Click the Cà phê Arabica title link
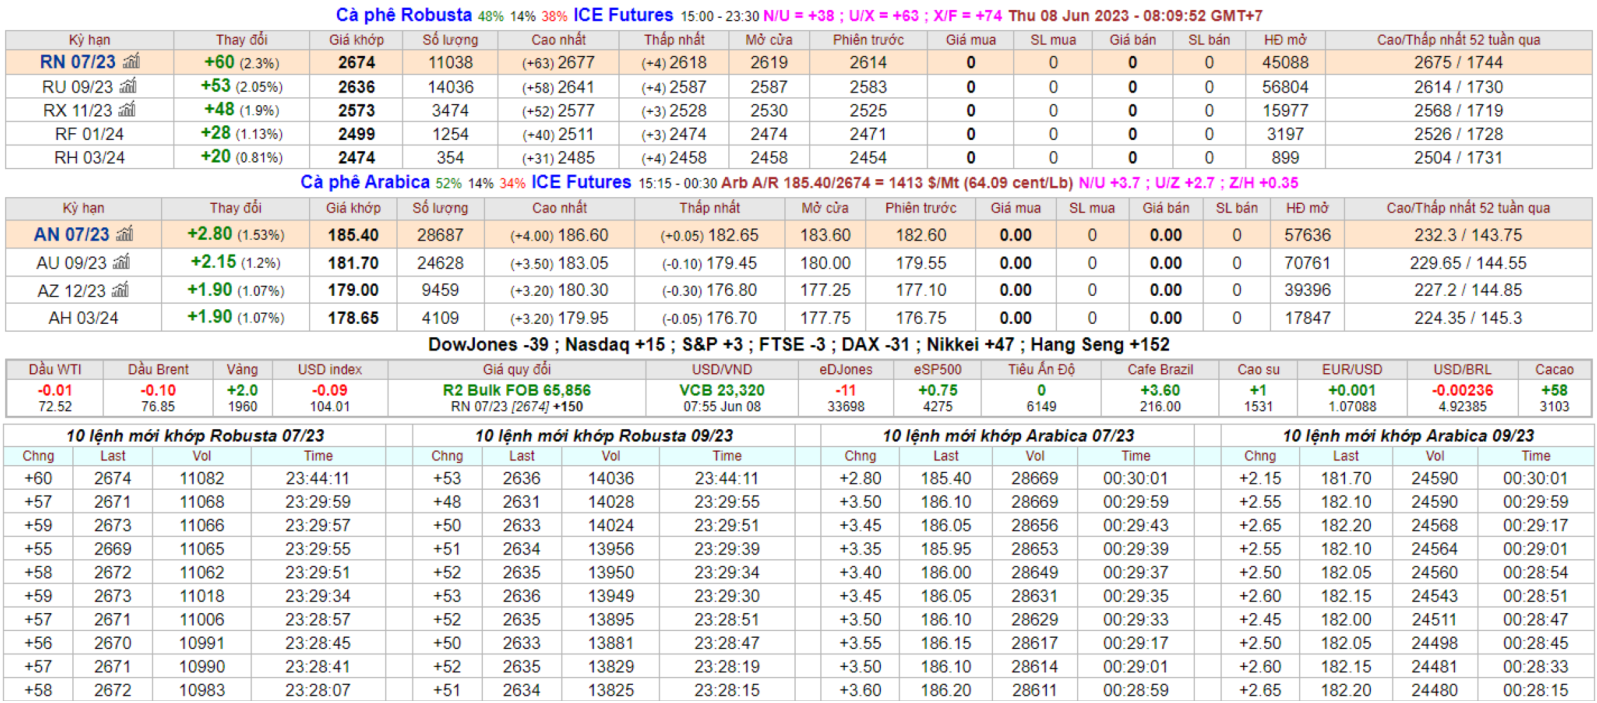This screenshot has height=703, width=1597. (365, 182)
